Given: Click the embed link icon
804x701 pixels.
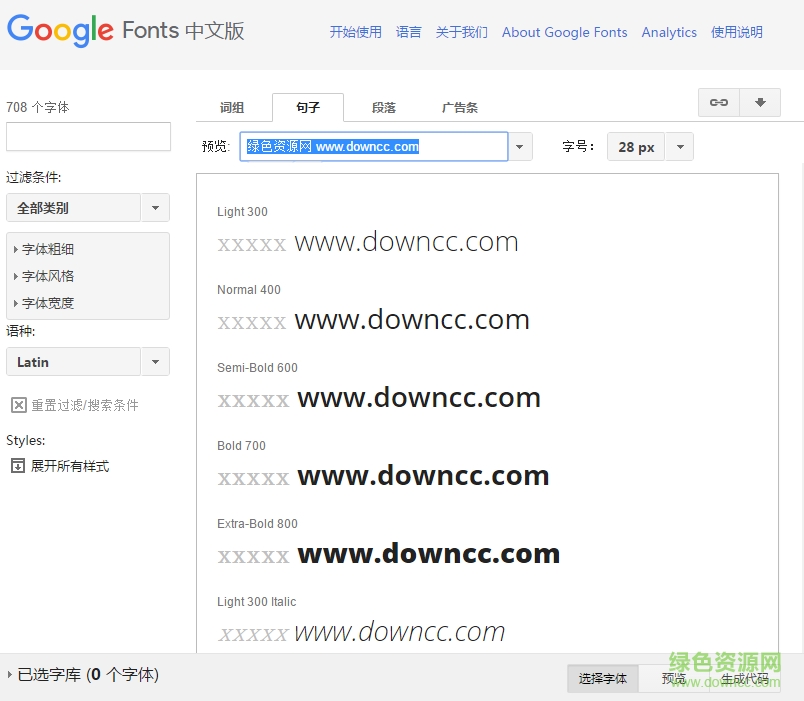Looking at the screenshot, I should [718, 102].
